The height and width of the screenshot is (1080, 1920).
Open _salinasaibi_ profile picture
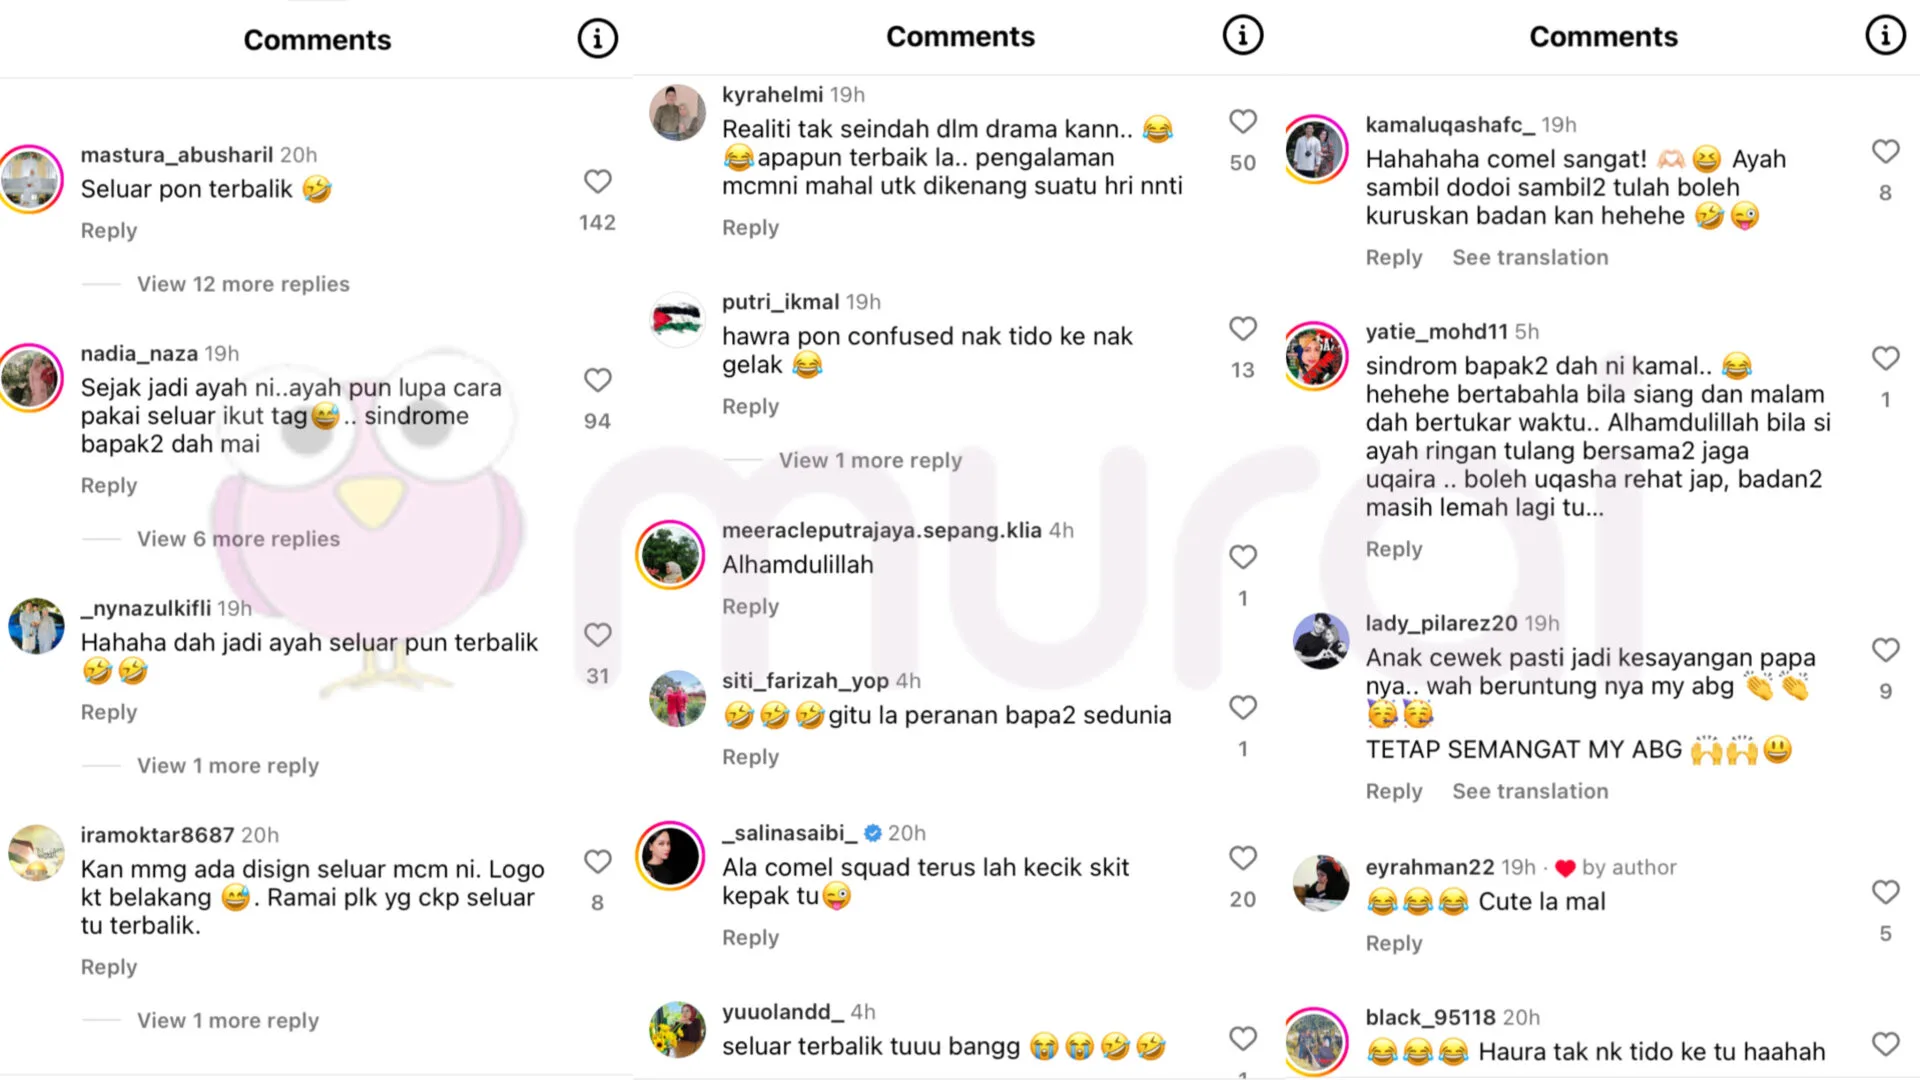click(671, 856)
